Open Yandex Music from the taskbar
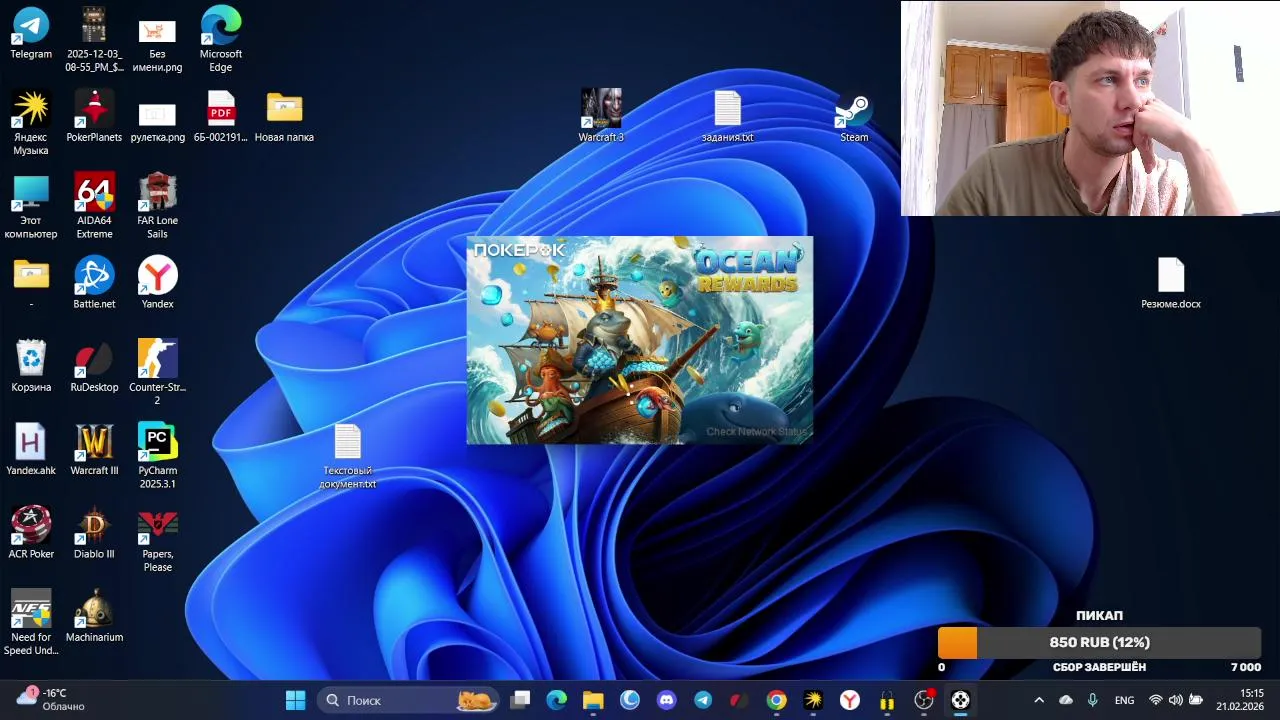 [x=813, y=700]
